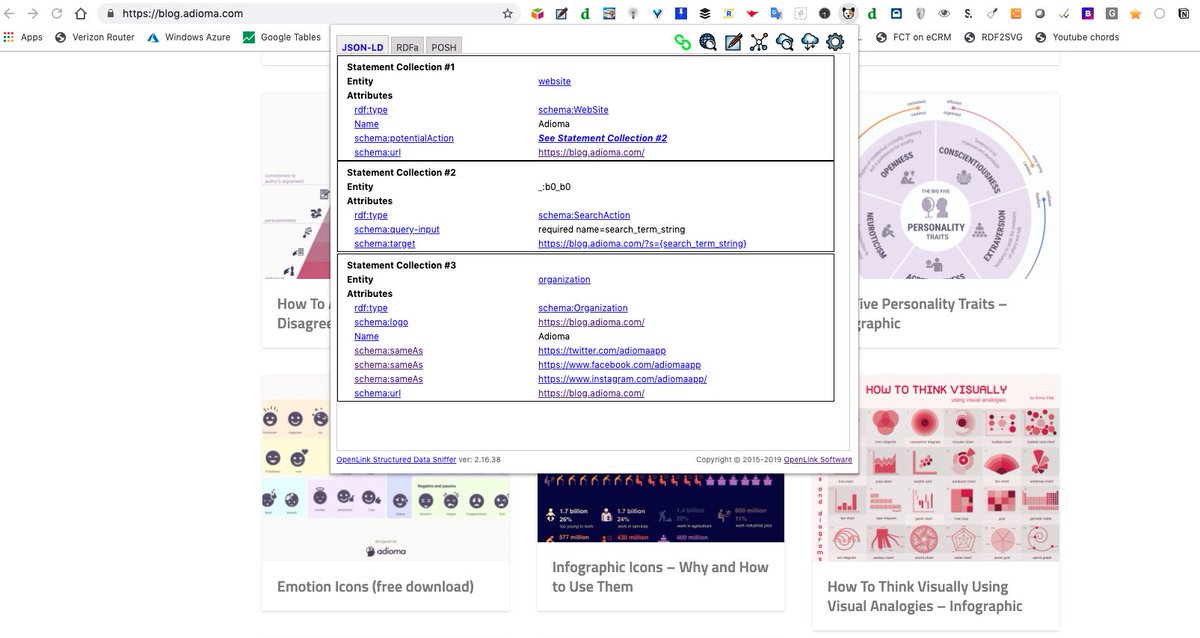Open the Emotion Icons (free download) post

point(375,587)
